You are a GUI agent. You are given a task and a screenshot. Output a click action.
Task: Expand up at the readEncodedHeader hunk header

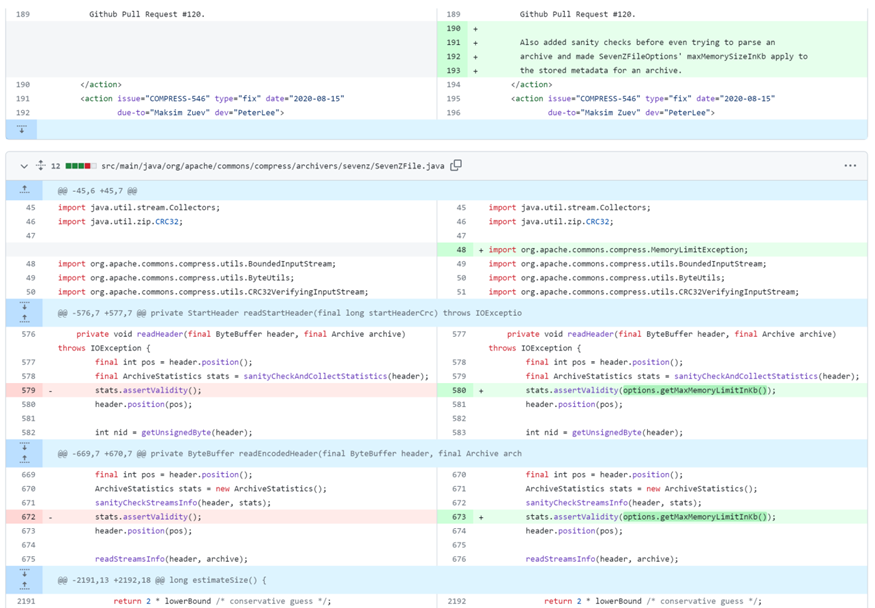coord(24,460)
